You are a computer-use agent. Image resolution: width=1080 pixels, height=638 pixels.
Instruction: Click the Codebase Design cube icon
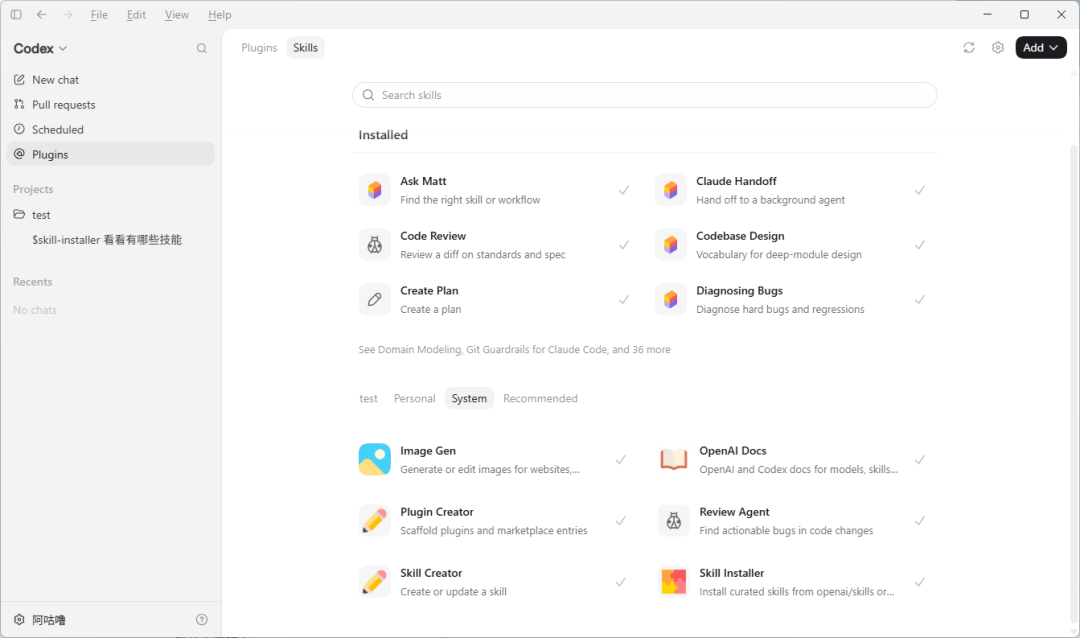[x=671, y=245]
